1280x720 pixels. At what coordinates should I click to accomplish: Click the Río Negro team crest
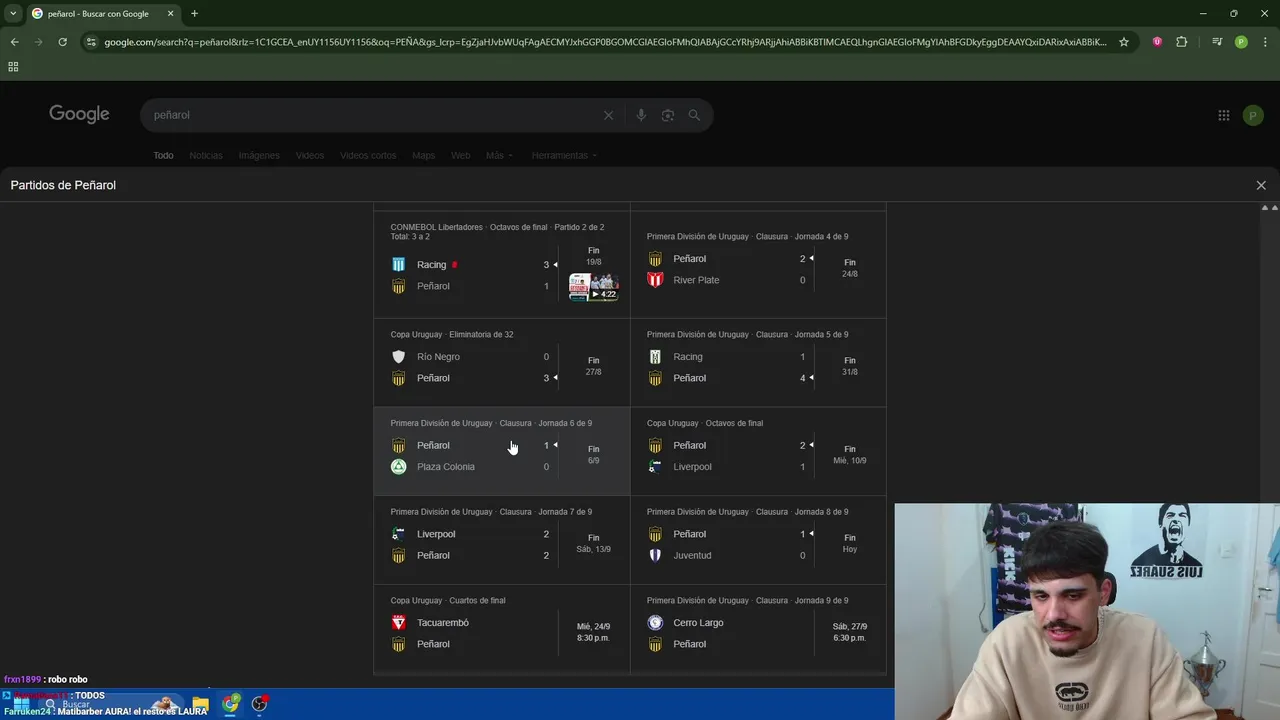[x=399, y=357]
